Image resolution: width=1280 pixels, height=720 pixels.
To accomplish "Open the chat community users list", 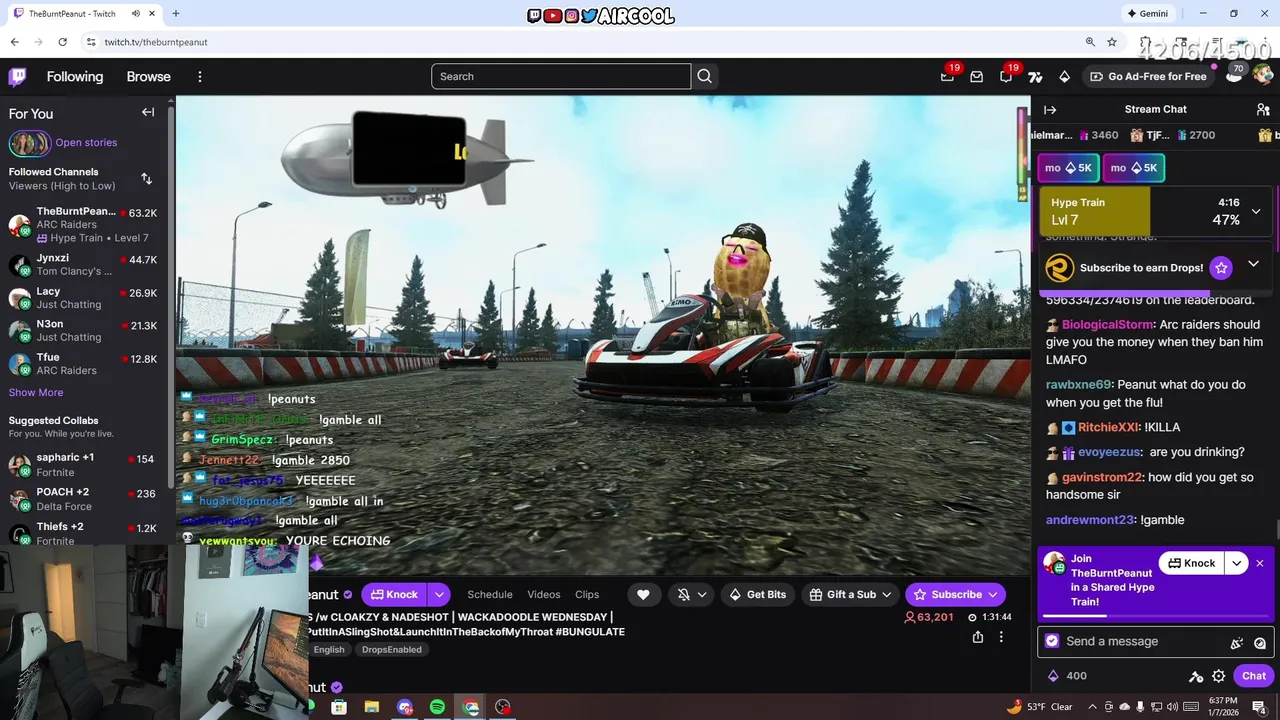I will (1263, 110).
